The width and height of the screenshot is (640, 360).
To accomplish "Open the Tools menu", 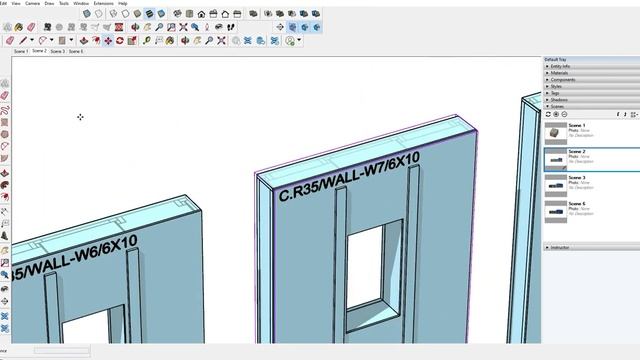I will pyautogui.click(x=64, y=3).
